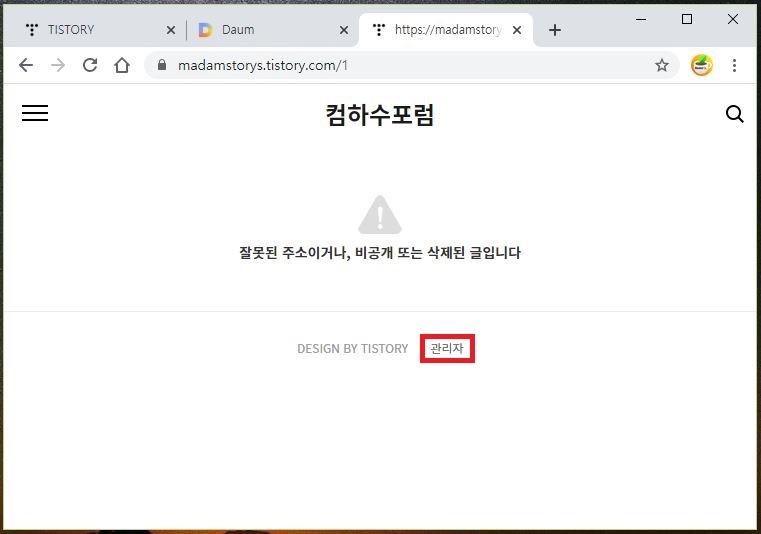
Task: Reload the page with refresh icon
Action: point(90,65)
